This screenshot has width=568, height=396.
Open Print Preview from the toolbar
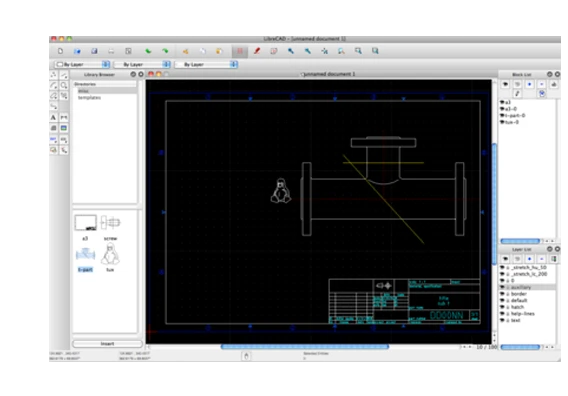(128, 51)
